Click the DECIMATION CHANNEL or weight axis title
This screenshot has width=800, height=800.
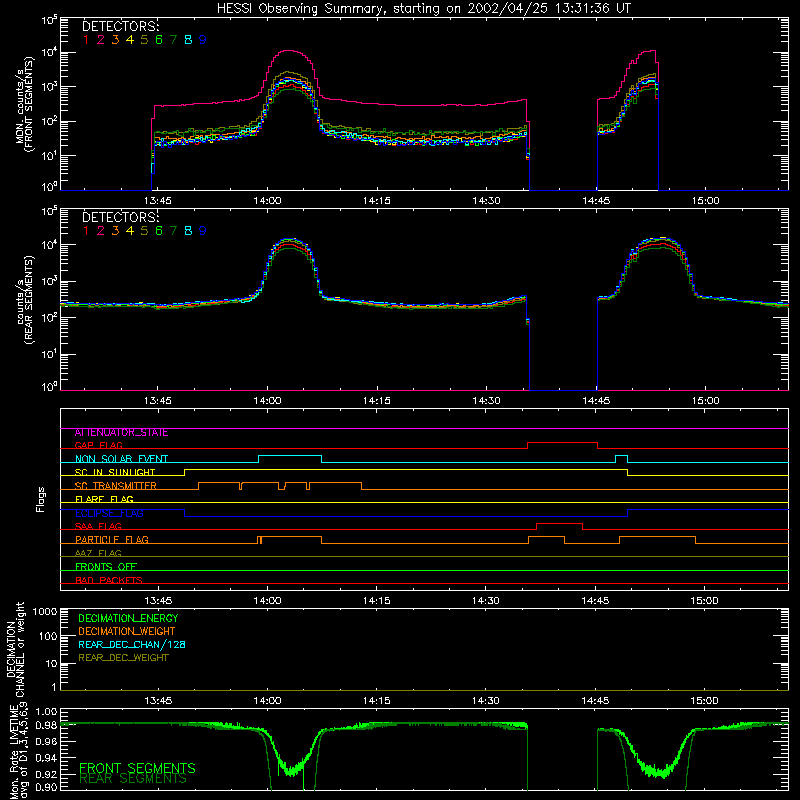[15, 649]
